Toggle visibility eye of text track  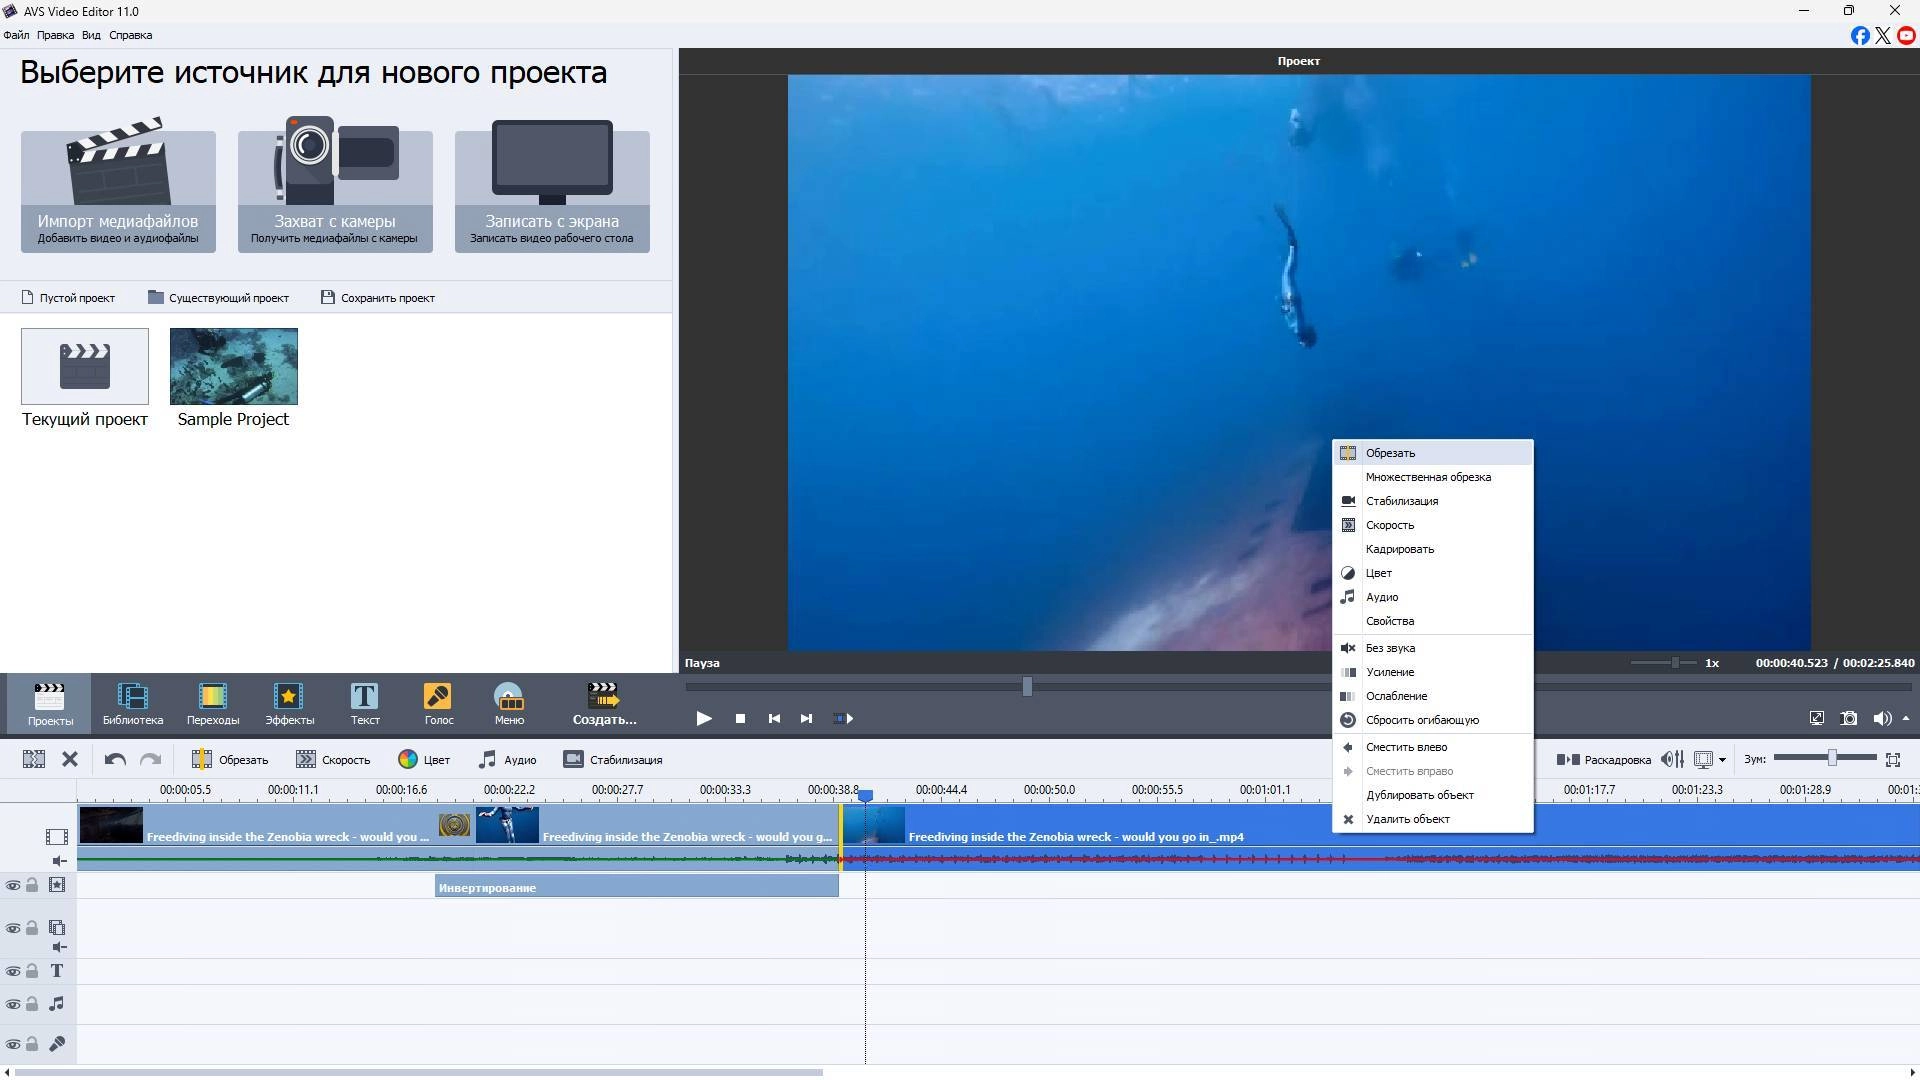(x=13, y=971)
